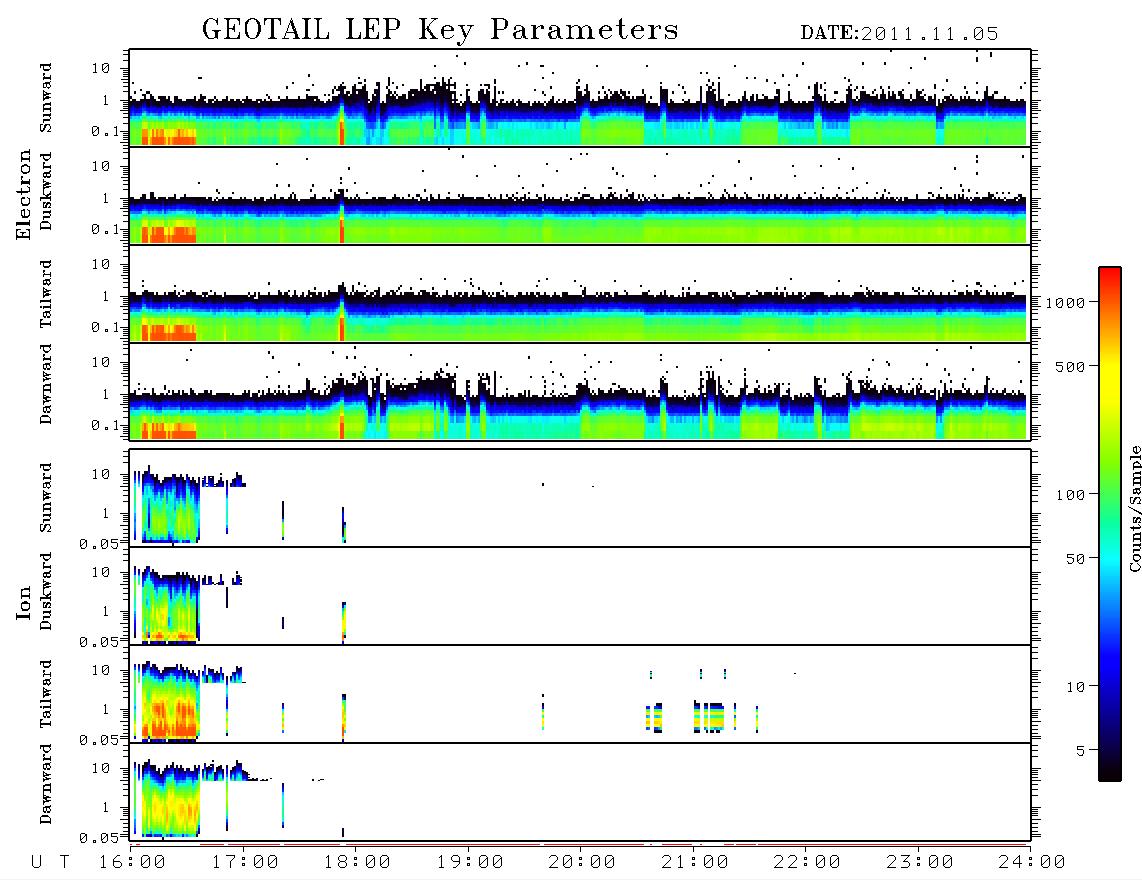Click "1" on the Ion Duskward axis
Image resolution: width=1142 pixels, height=880 pixels.
(x=106, y=611)
